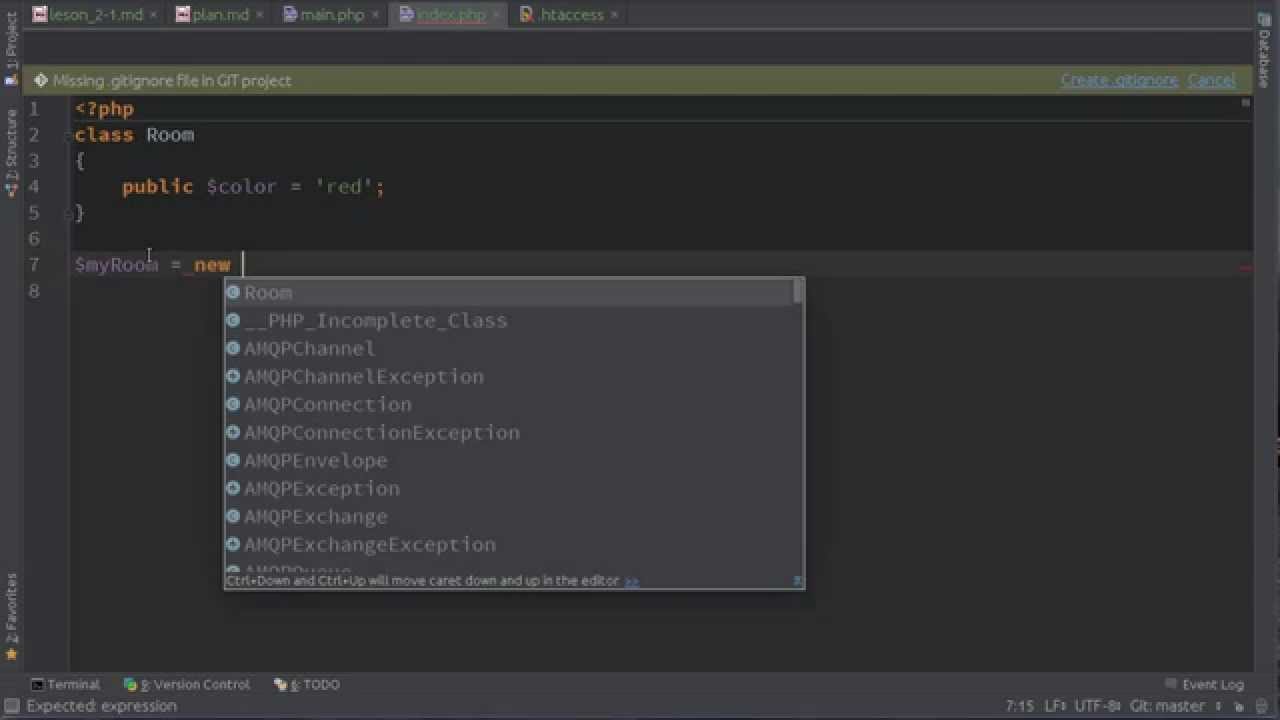Show the TODO tool window
Image resolution: width=1280 pixels, height=720 pixels.
point(307,684)
